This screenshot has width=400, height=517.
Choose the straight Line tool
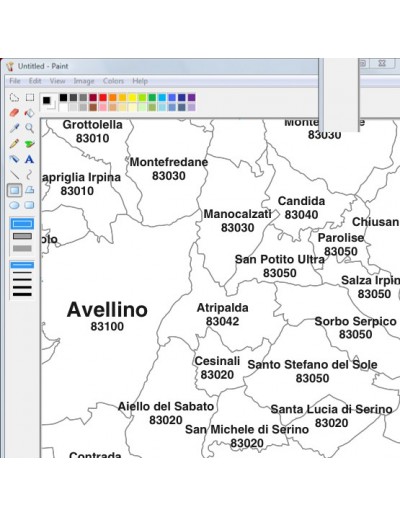[14, 175]
